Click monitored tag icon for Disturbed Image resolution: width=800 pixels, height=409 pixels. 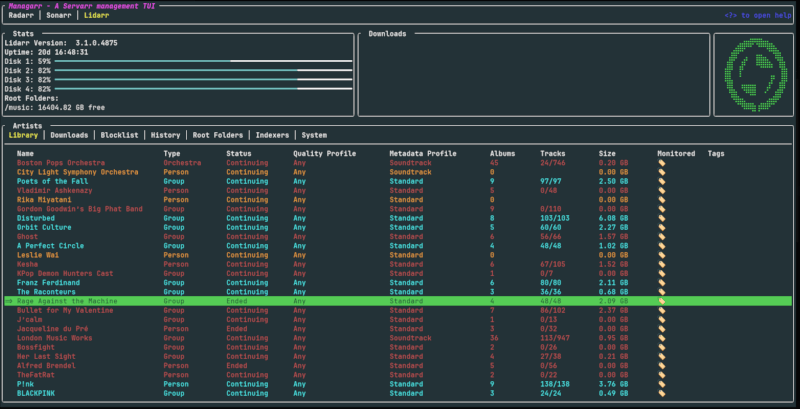[661, 217]
